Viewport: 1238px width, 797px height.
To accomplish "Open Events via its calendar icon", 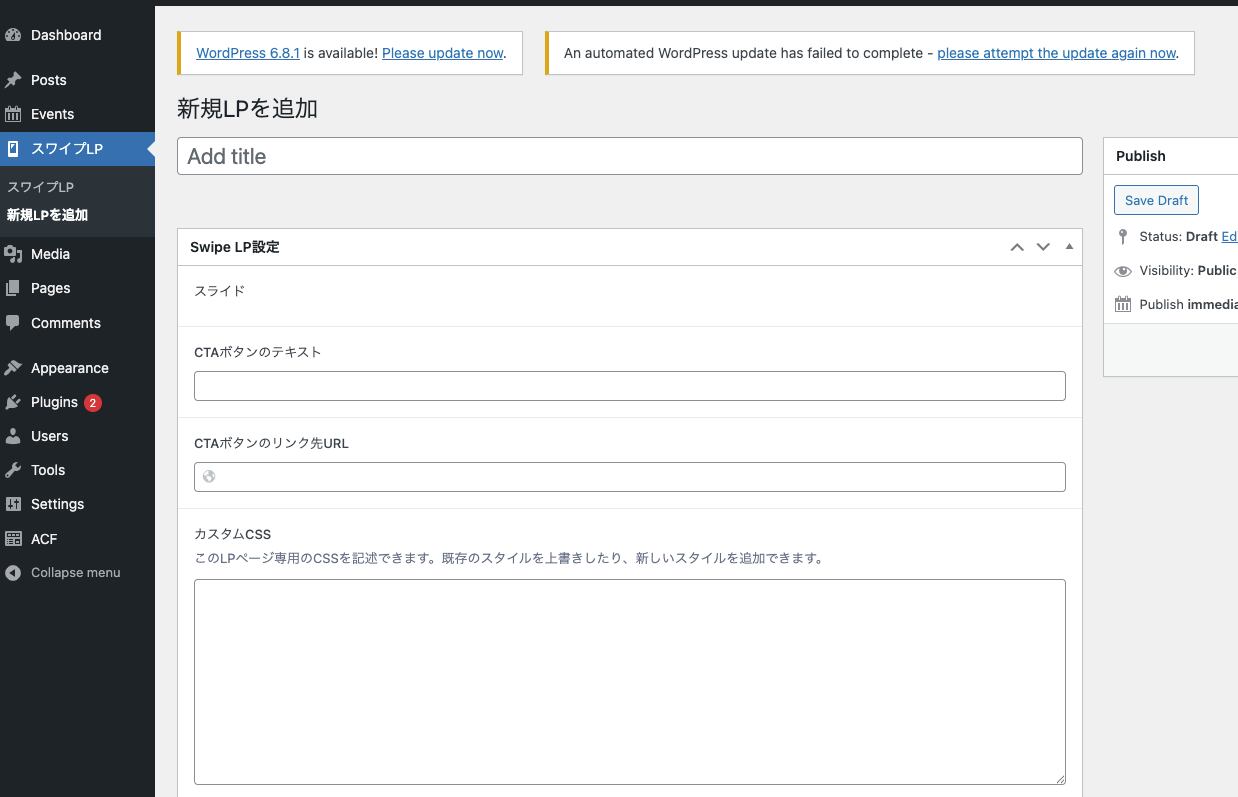I will click(13, 114).
